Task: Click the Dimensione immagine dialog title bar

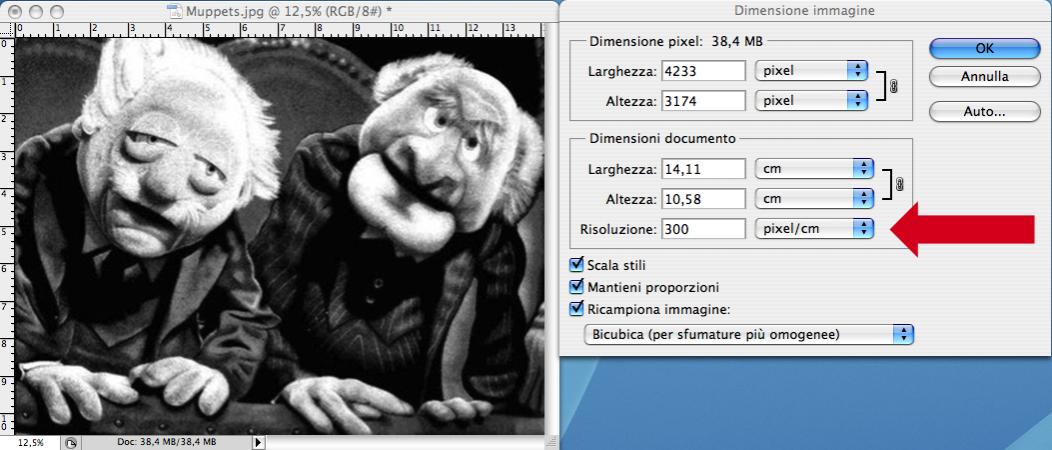Action: pyautogui.click(x=804, y=11)
